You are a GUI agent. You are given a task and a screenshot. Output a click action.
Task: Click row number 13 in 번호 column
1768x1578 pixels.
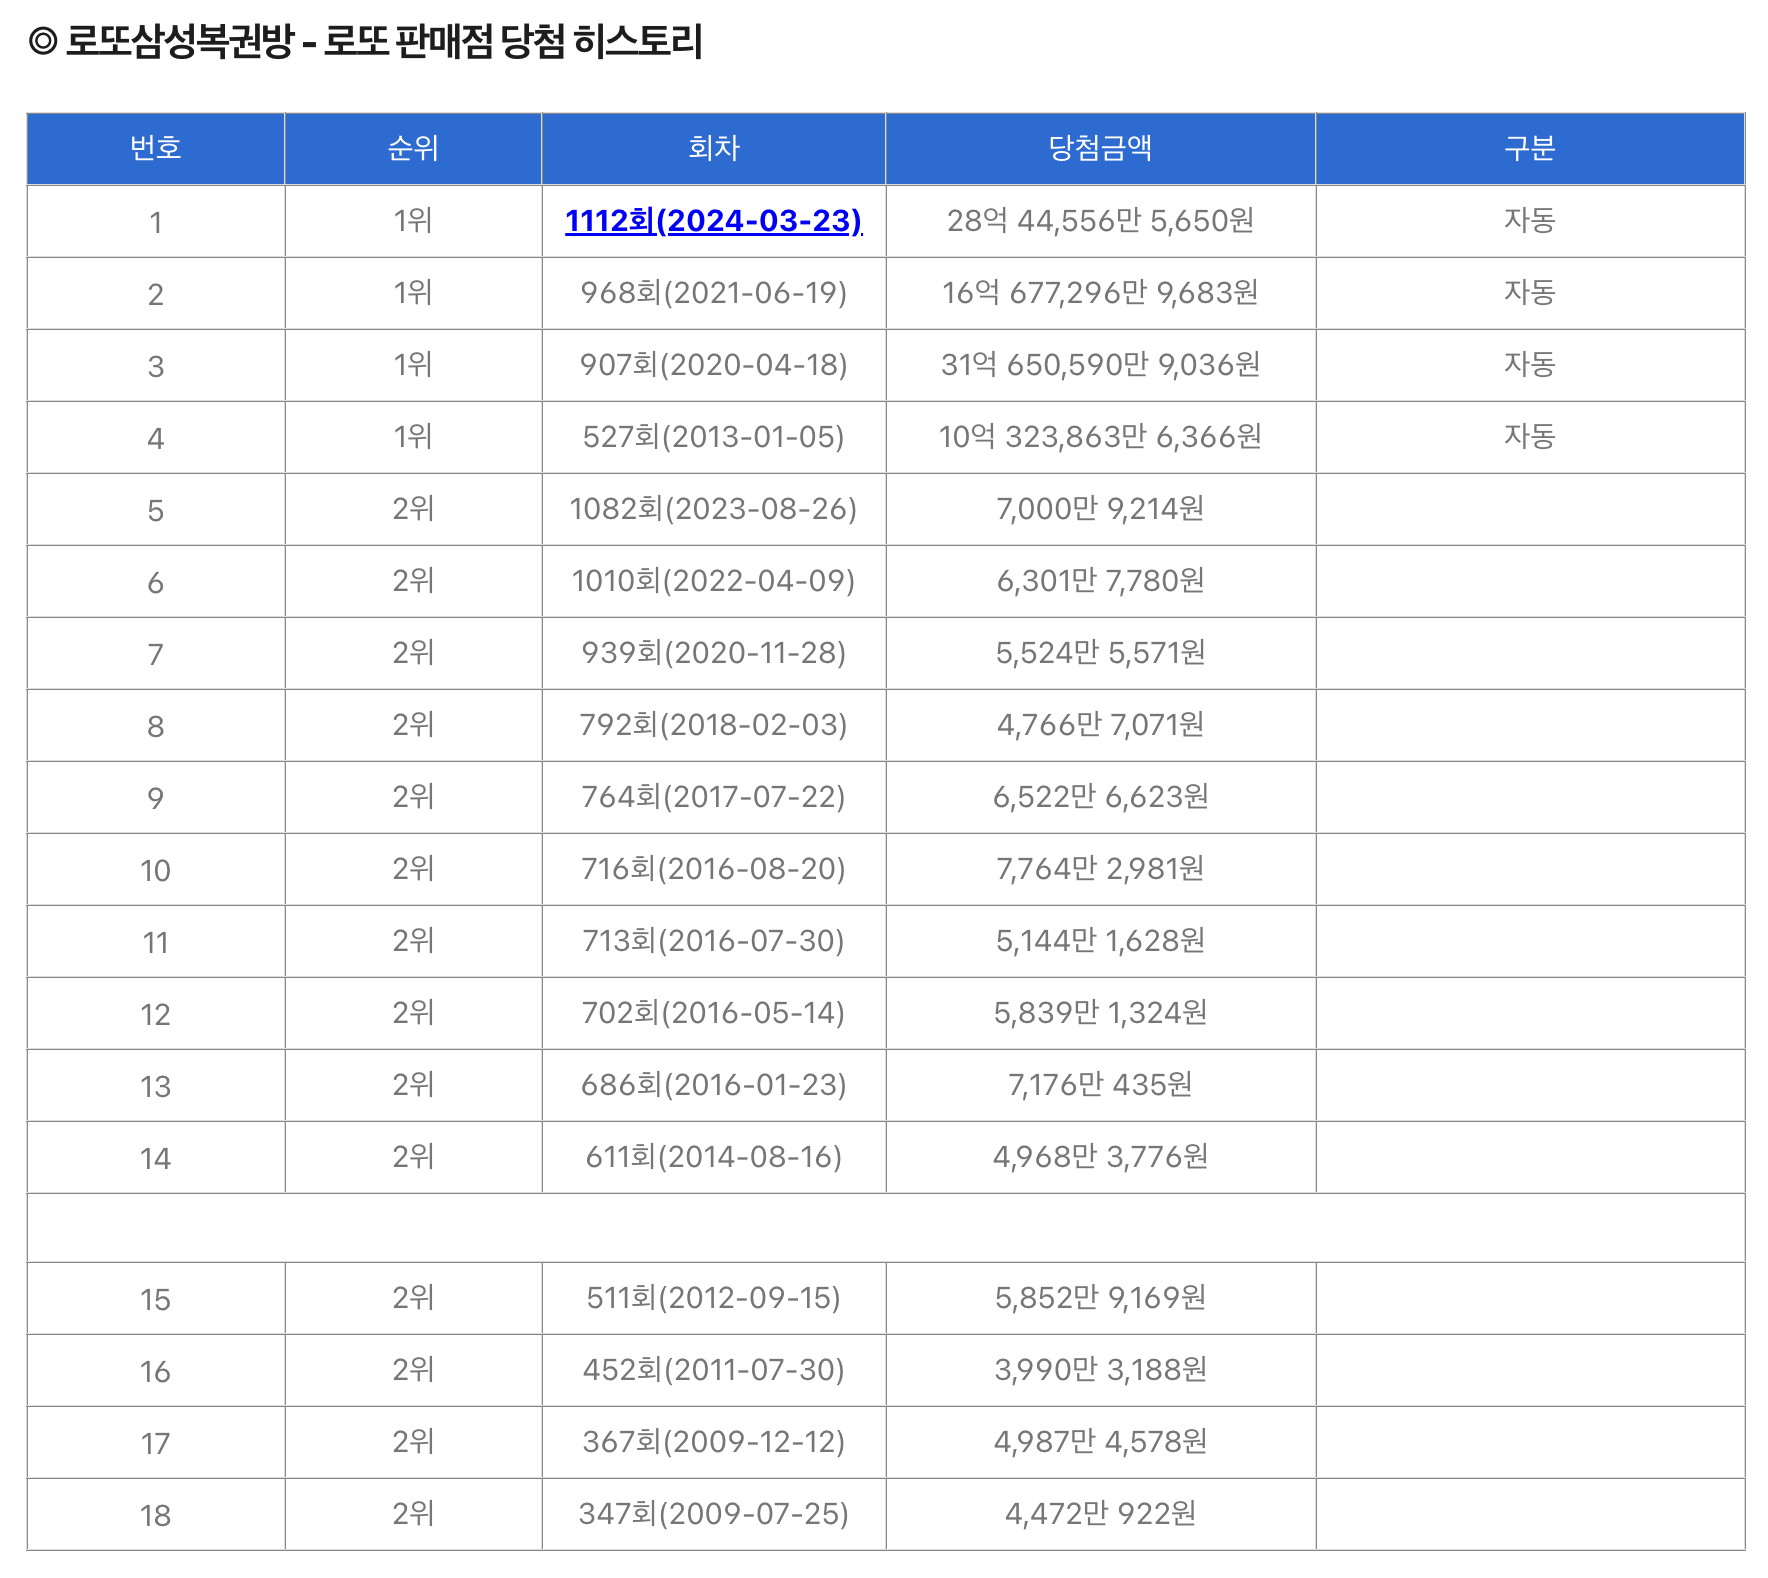156,1087
